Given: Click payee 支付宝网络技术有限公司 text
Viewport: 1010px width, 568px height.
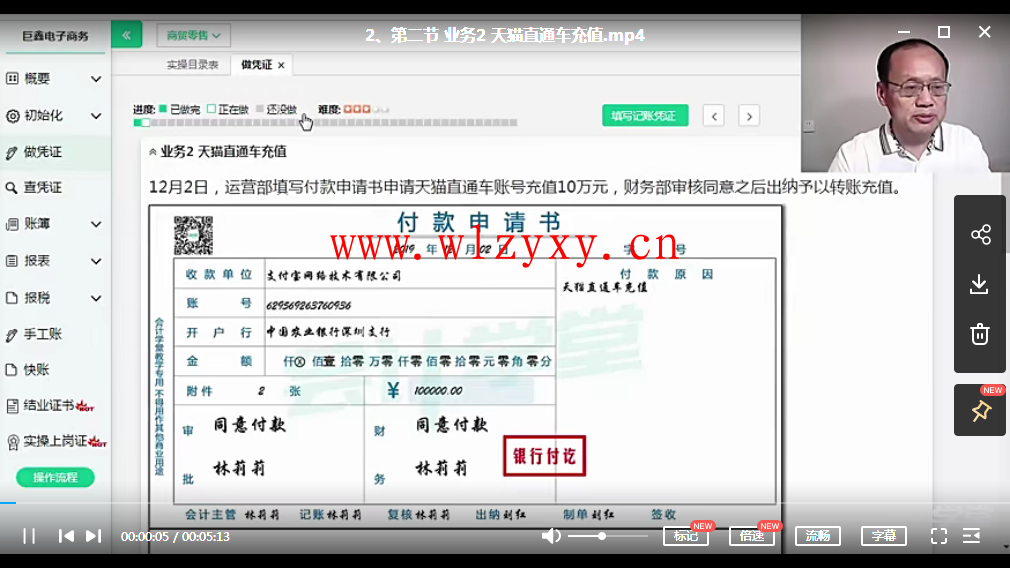Looking at the screenshot, I should pos(334,276).
